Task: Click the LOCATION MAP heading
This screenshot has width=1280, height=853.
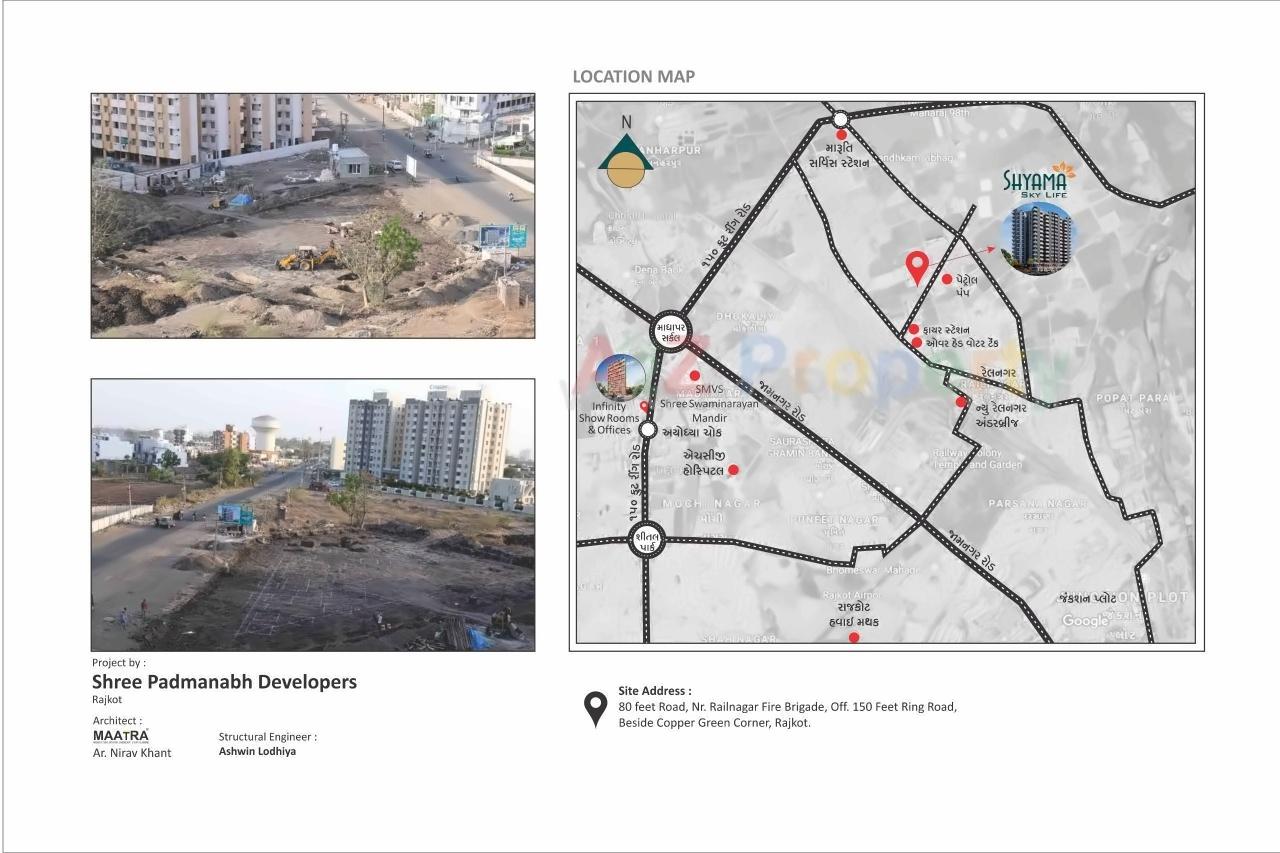Action: click(632, 75)
